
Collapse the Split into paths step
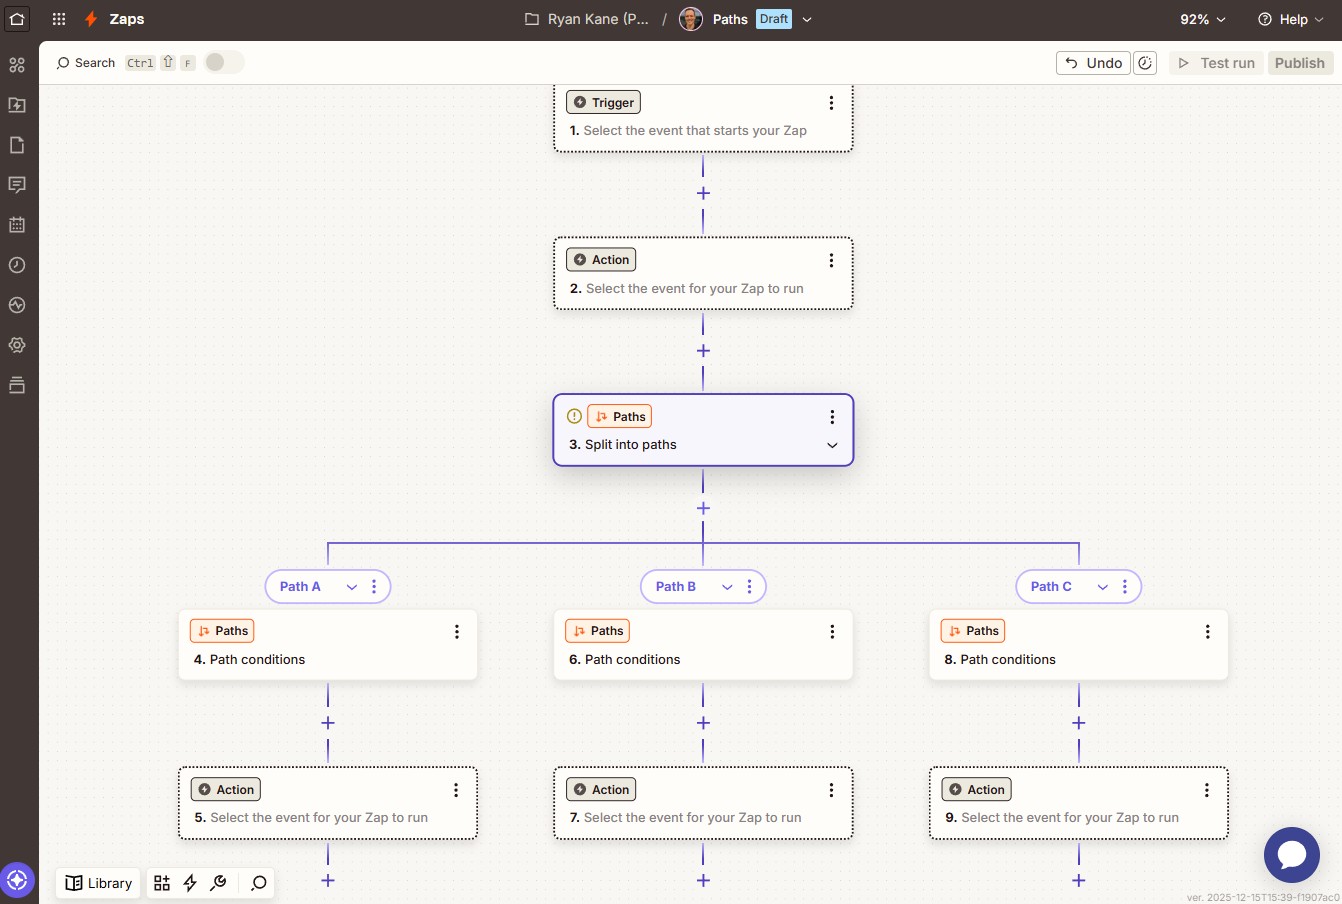(x=832, y=445)
